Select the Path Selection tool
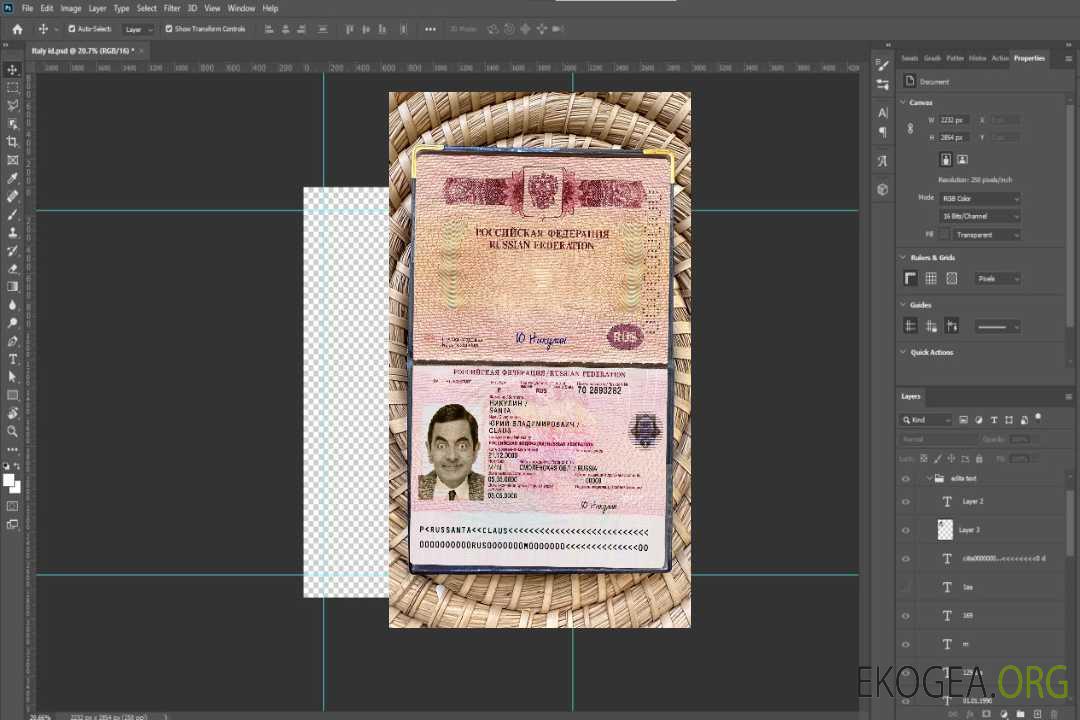The height and width of the screenshot is (720, 1080). pos(12,377)
